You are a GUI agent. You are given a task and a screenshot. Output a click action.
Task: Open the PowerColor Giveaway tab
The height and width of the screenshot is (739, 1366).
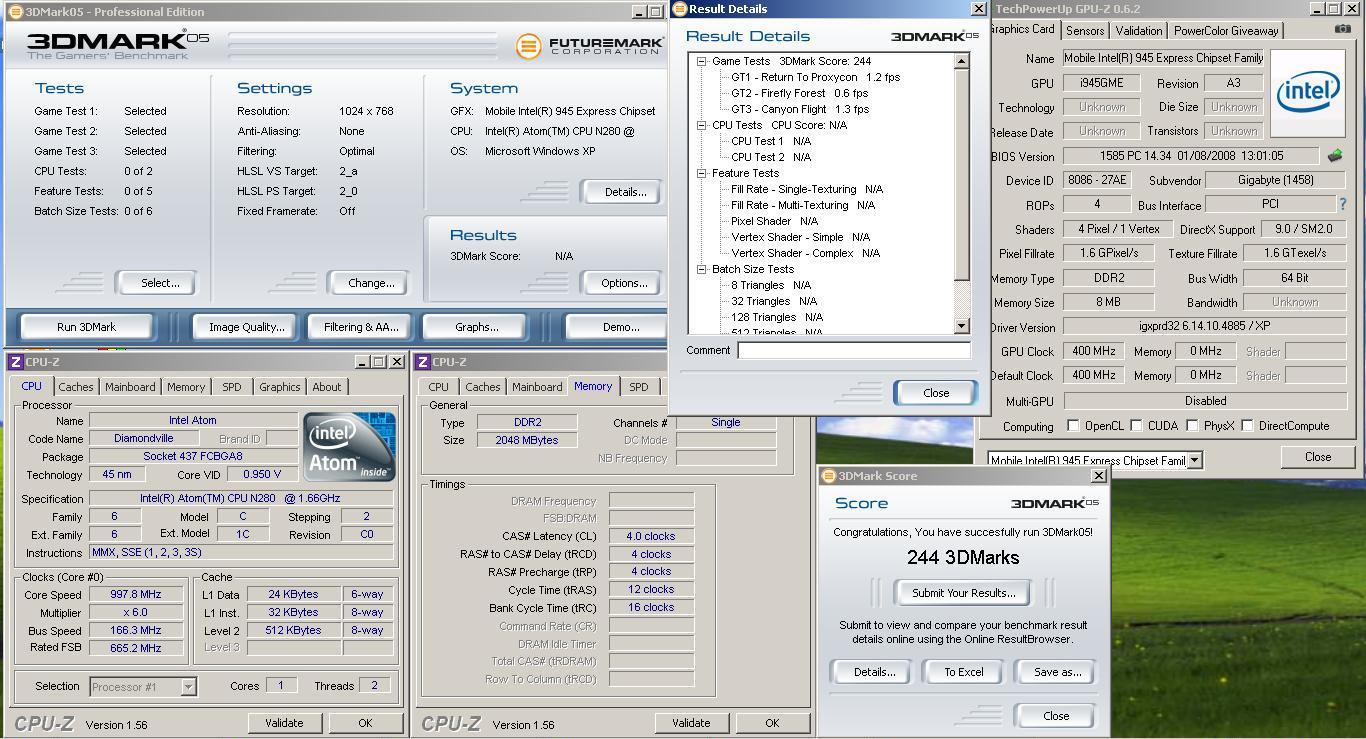1226,31
